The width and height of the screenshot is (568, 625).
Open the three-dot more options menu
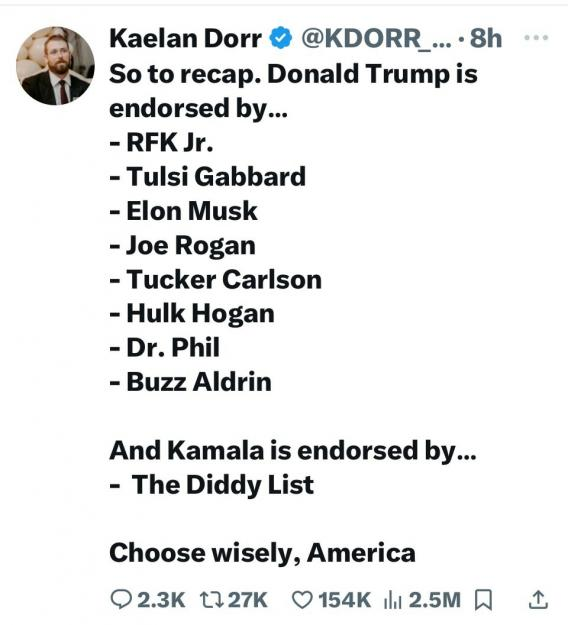click(x=536, y=38)
